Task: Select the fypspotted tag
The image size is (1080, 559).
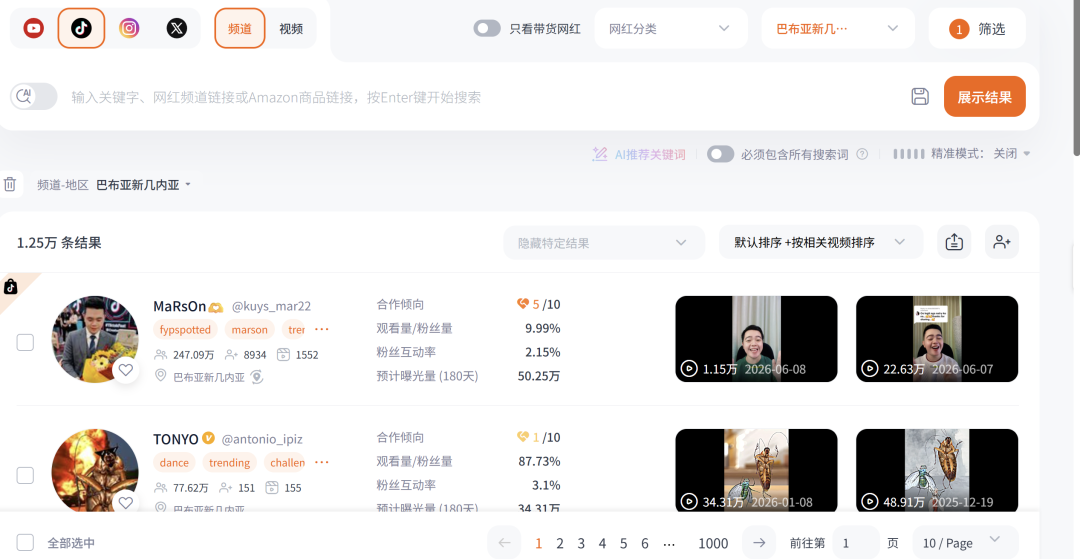Action: 185,330
